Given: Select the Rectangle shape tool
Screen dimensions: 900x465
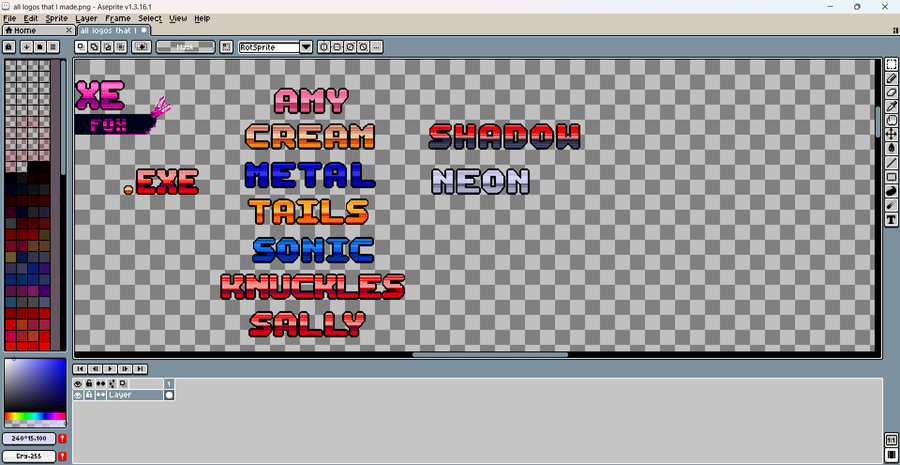Looking at the screenshot, I should point(891,177).
